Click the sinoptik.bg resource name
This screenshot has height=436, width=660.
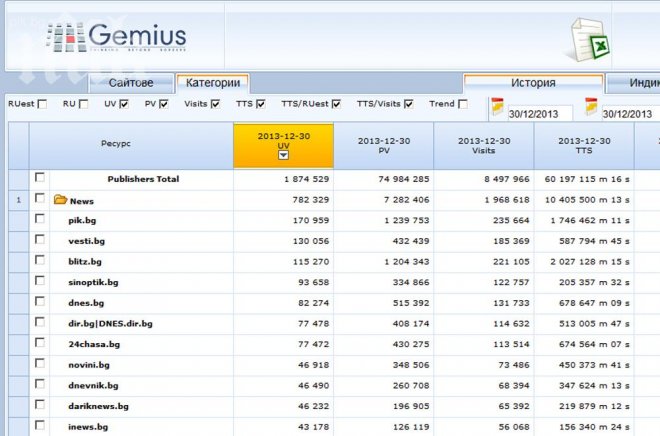(x=93, y=282)
